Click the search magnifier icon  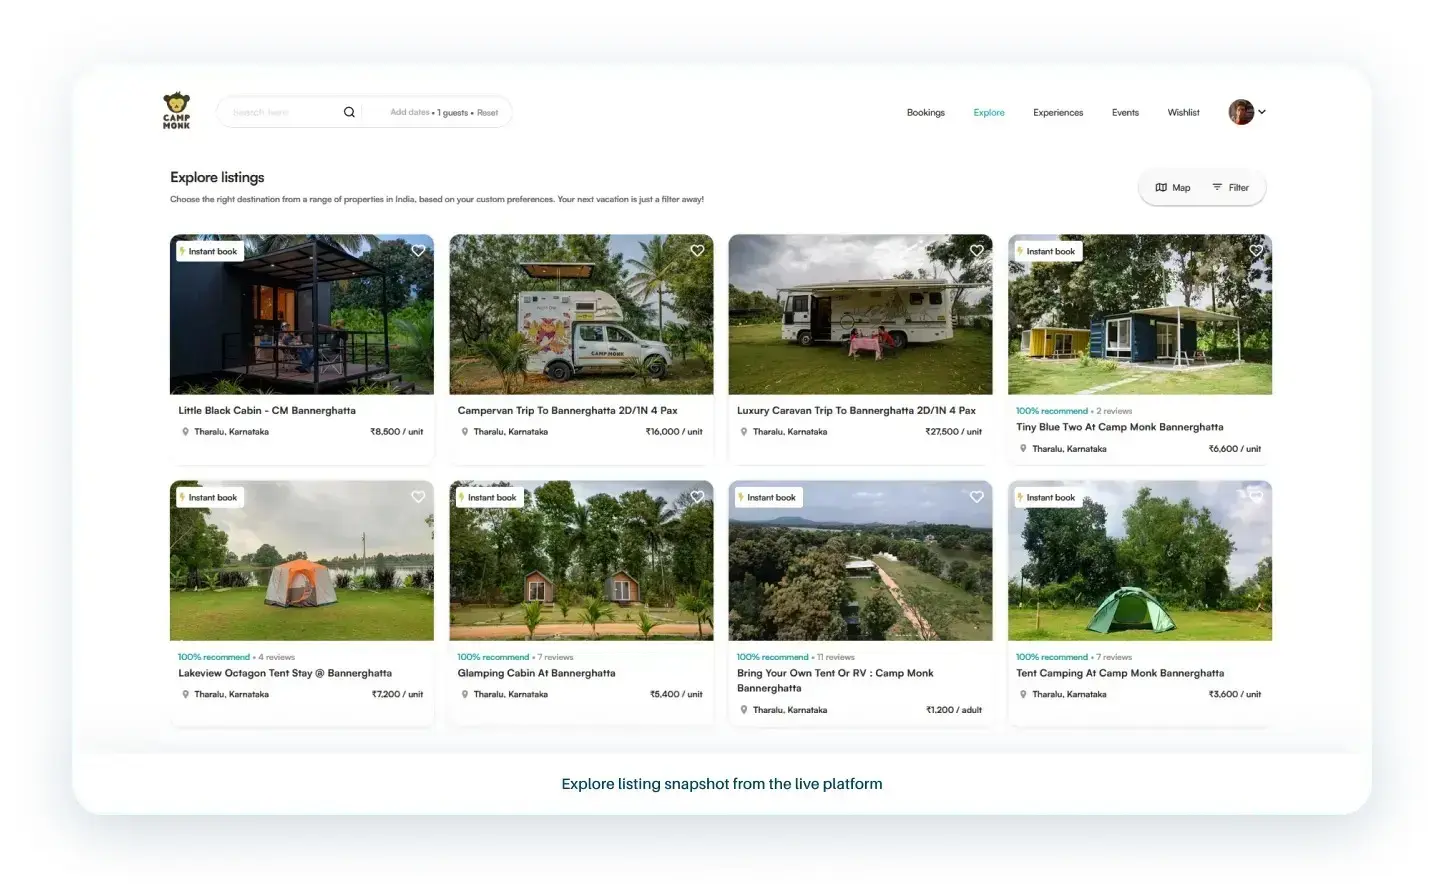click(349, 112)
